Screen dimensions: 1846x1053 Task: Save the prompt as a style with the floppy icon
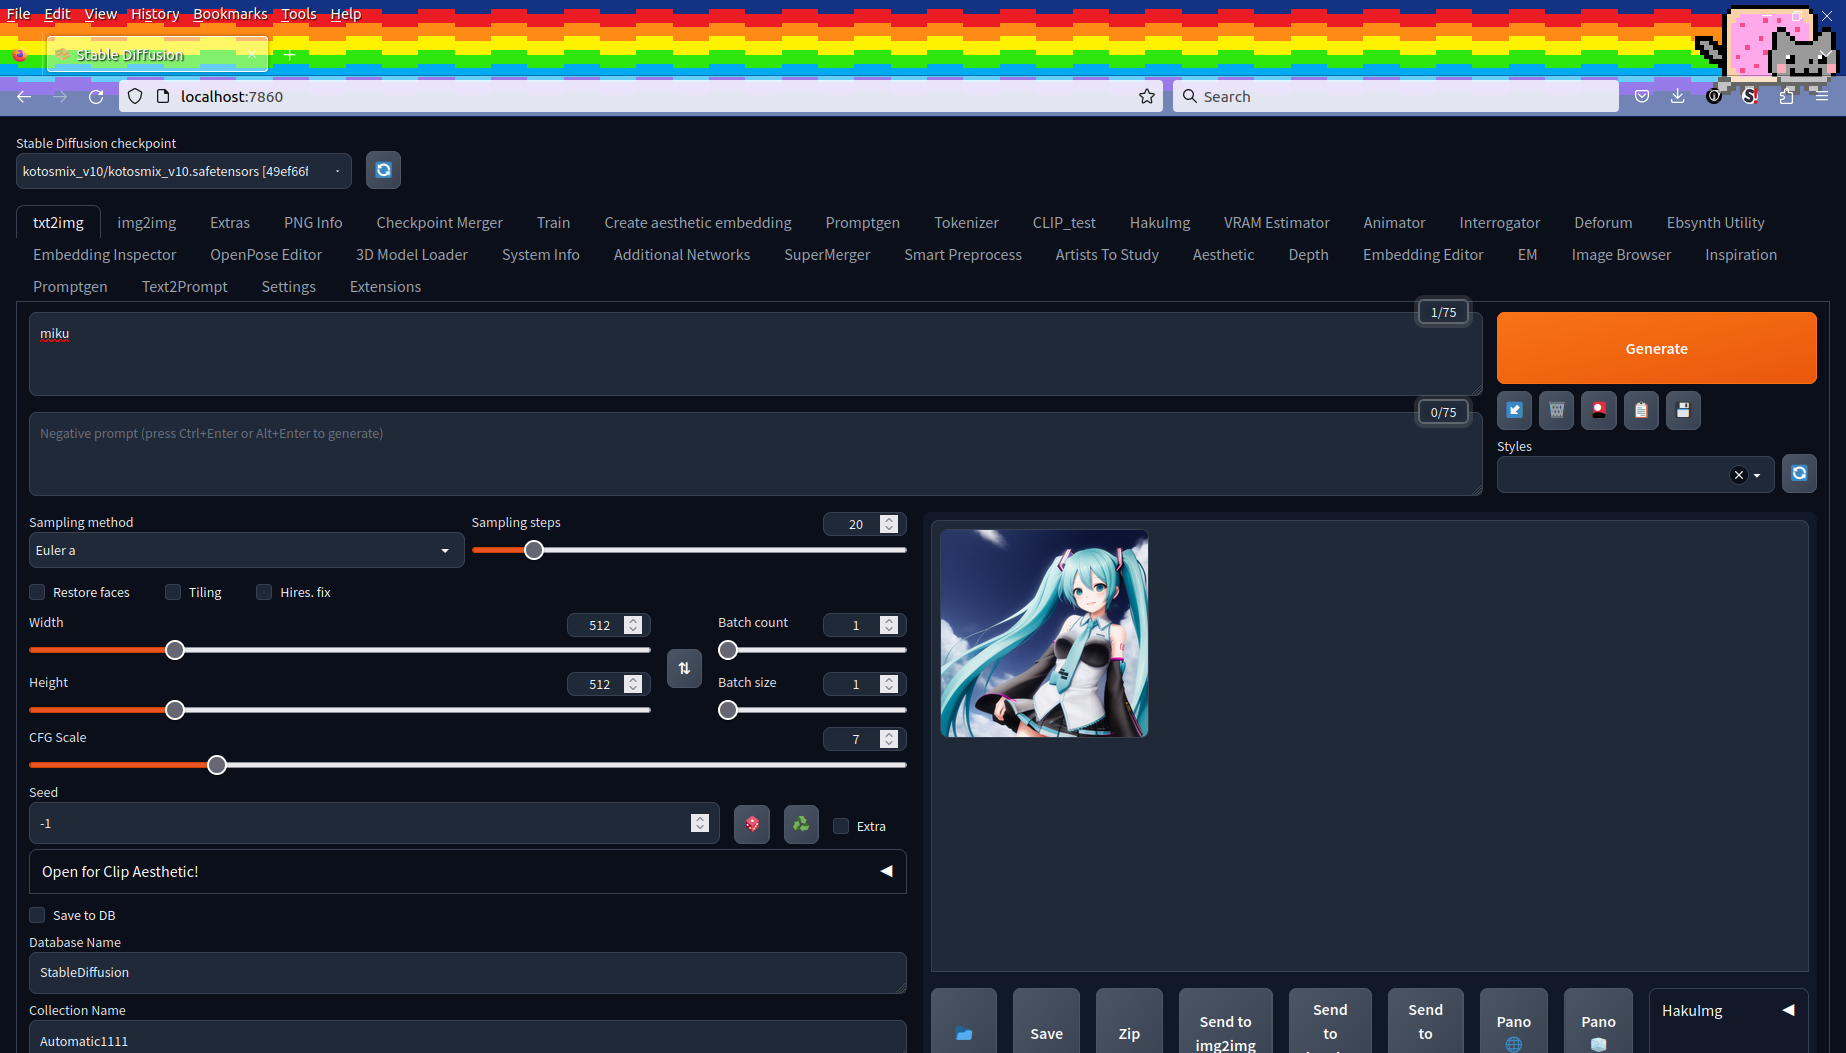point(1683,410)
